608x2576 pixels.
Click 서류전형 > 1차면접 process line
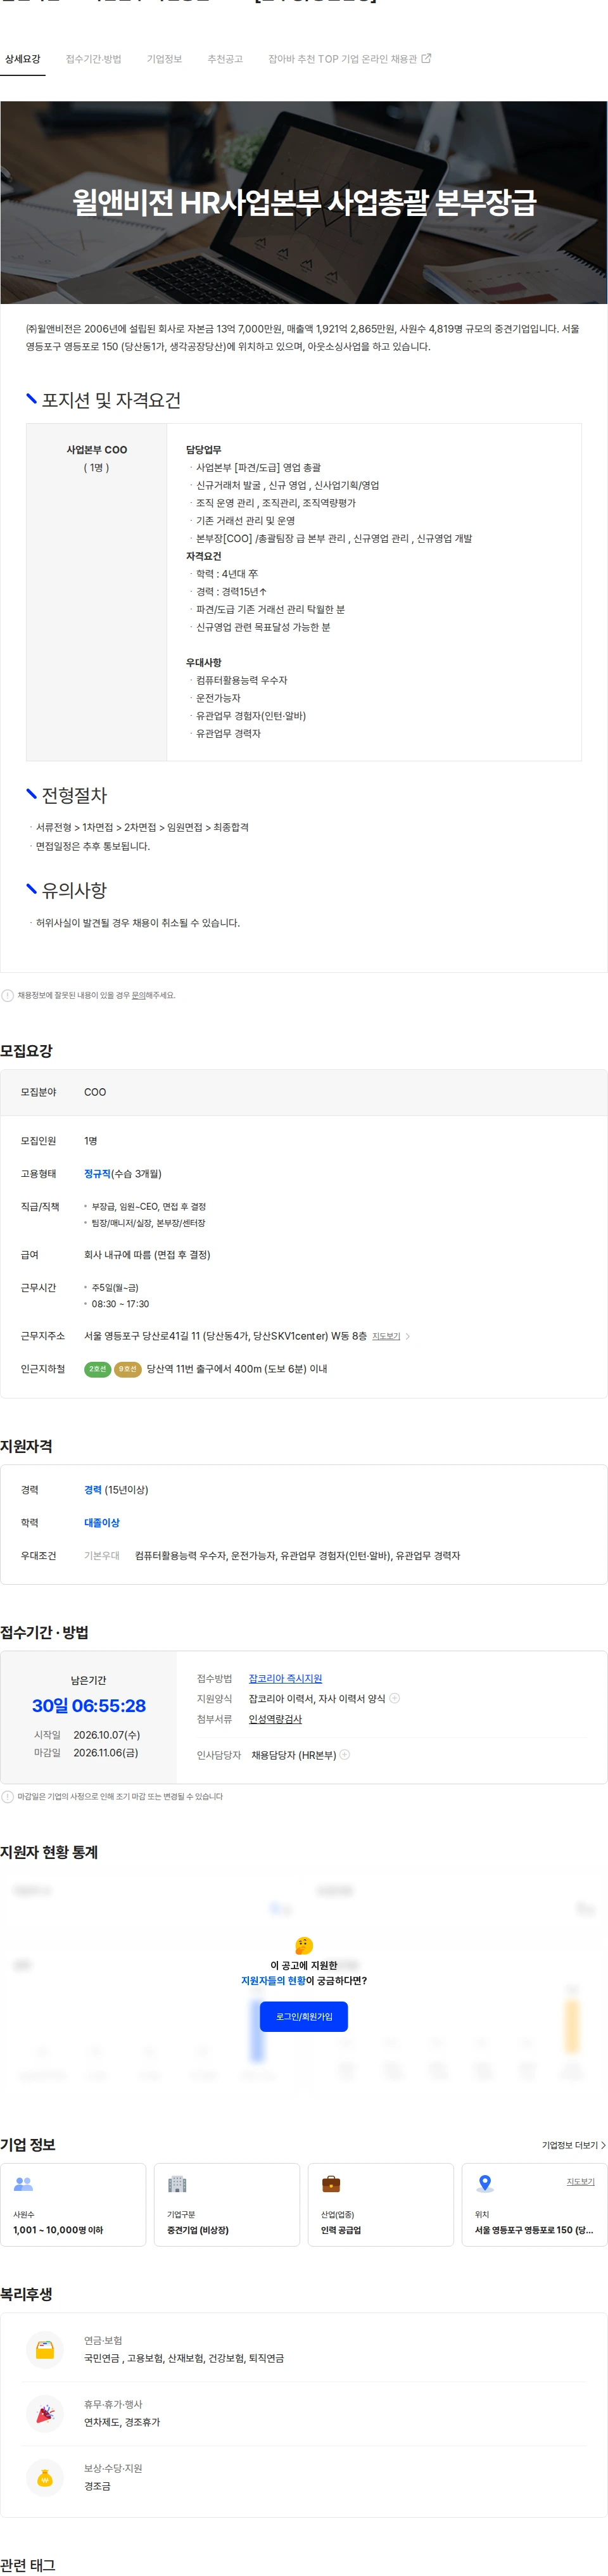click(x=142, y=827)
